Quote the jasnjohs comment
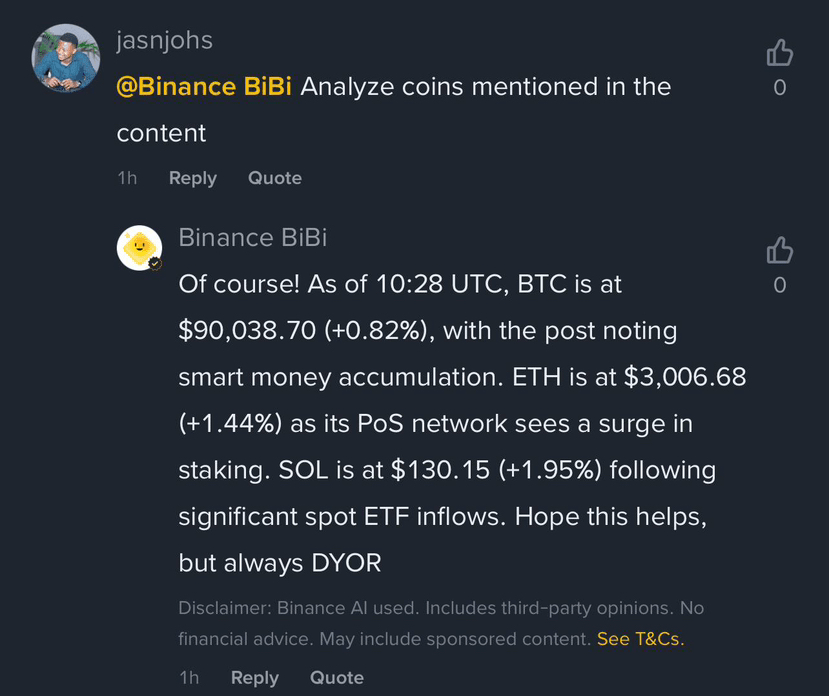The width and height of the screenshot is (829, 696). click(274, 178)
